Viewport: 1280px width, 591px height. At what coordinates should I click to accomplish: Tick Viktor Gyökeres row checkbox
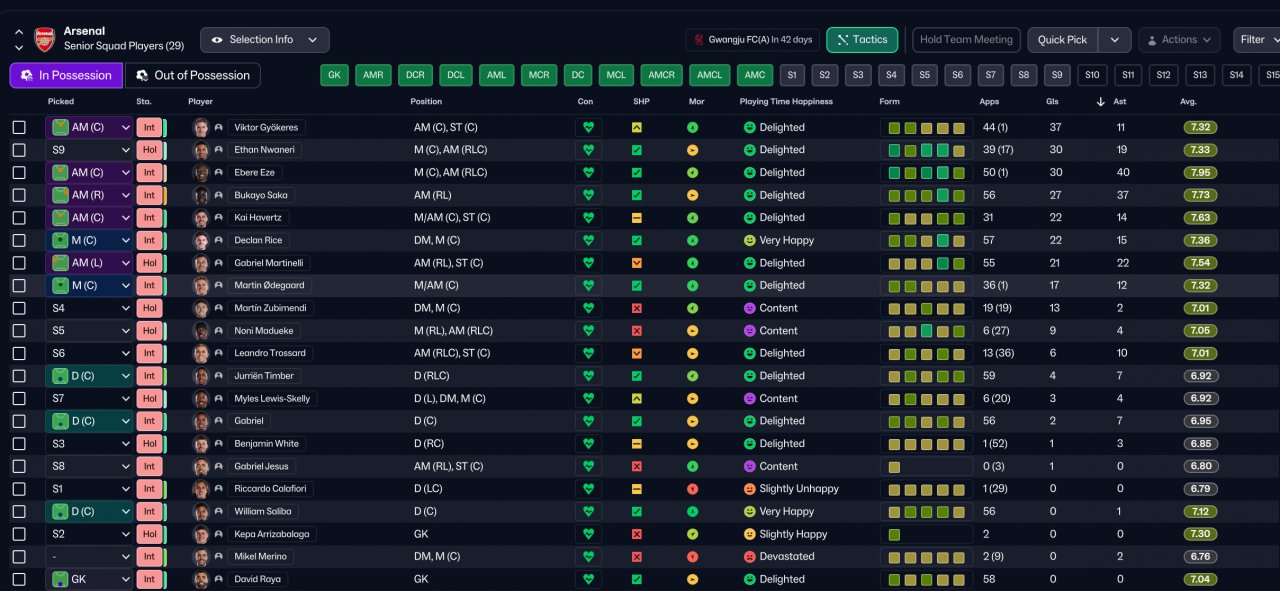pyautogui.click(x=19, y=127)
